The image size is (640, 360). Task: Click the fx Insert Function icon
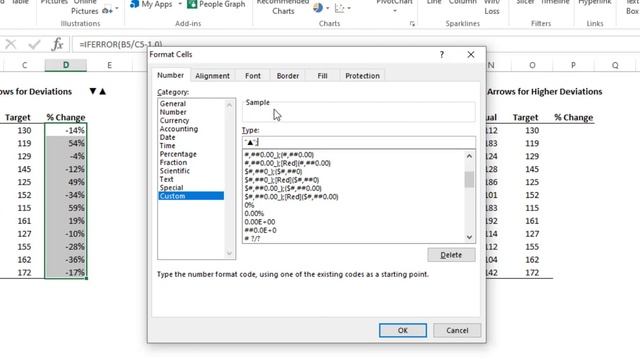[57, 44]
